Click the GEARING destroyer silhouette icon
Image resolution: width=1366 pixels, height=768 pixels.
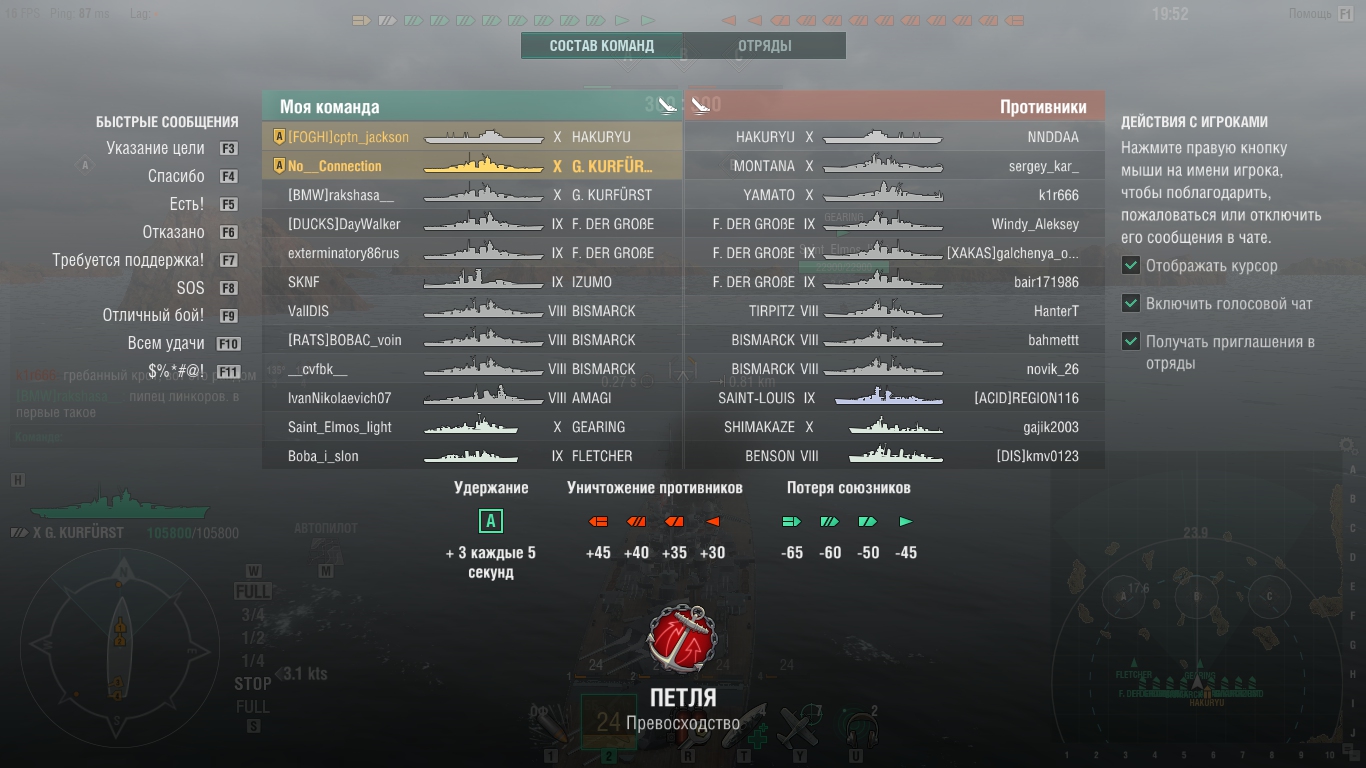tap(472, 427)
